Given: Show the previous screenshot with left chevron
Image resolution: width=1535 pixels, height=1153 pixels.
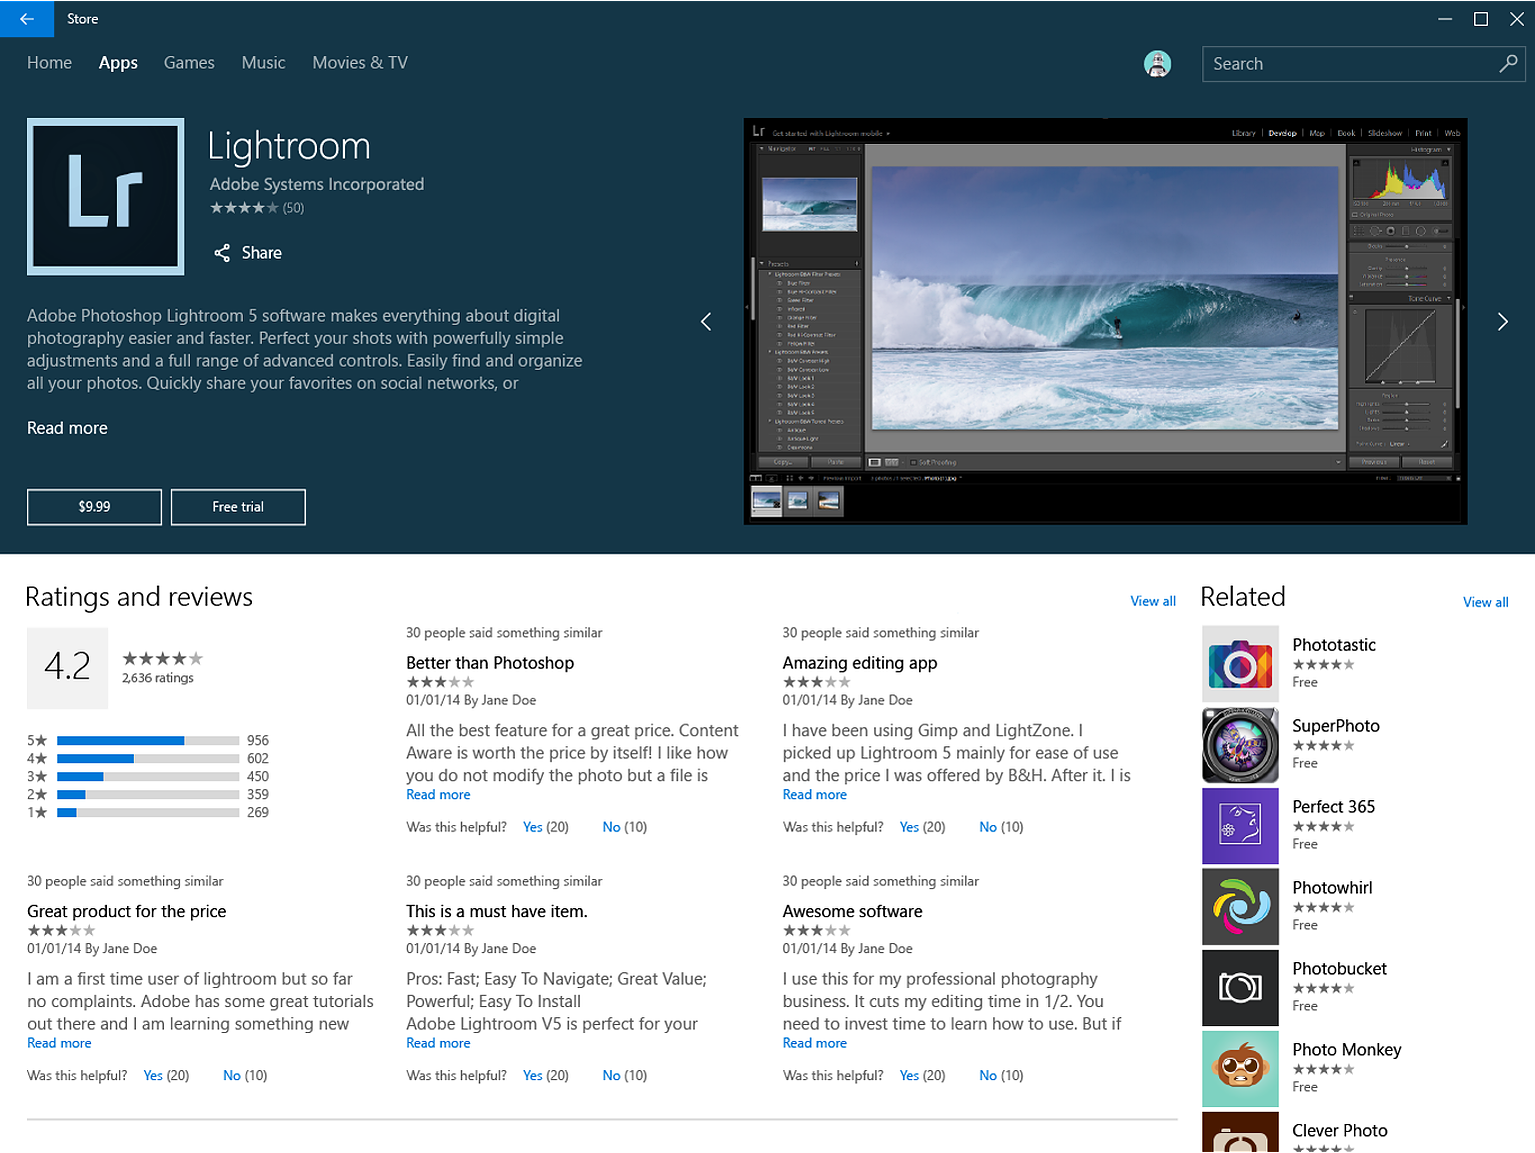Looking at the screenshot, I should click(706, 322).
